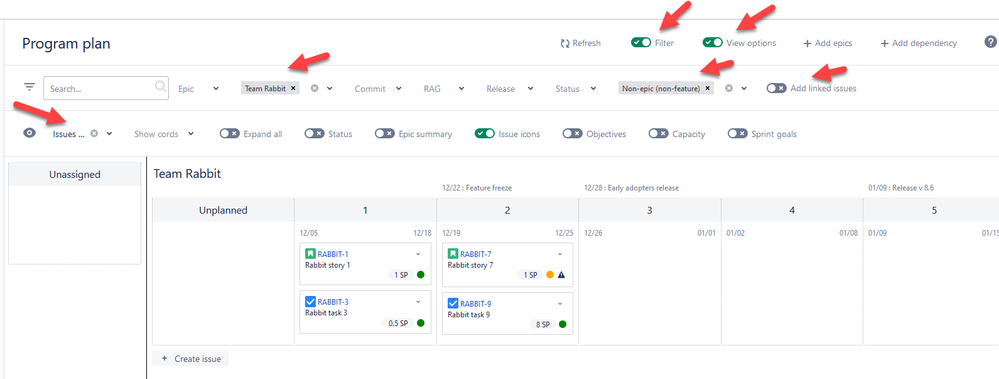Remove Non-epic (non-feature) chip
This screenshot has width=999, height=379.
[707, 89]
